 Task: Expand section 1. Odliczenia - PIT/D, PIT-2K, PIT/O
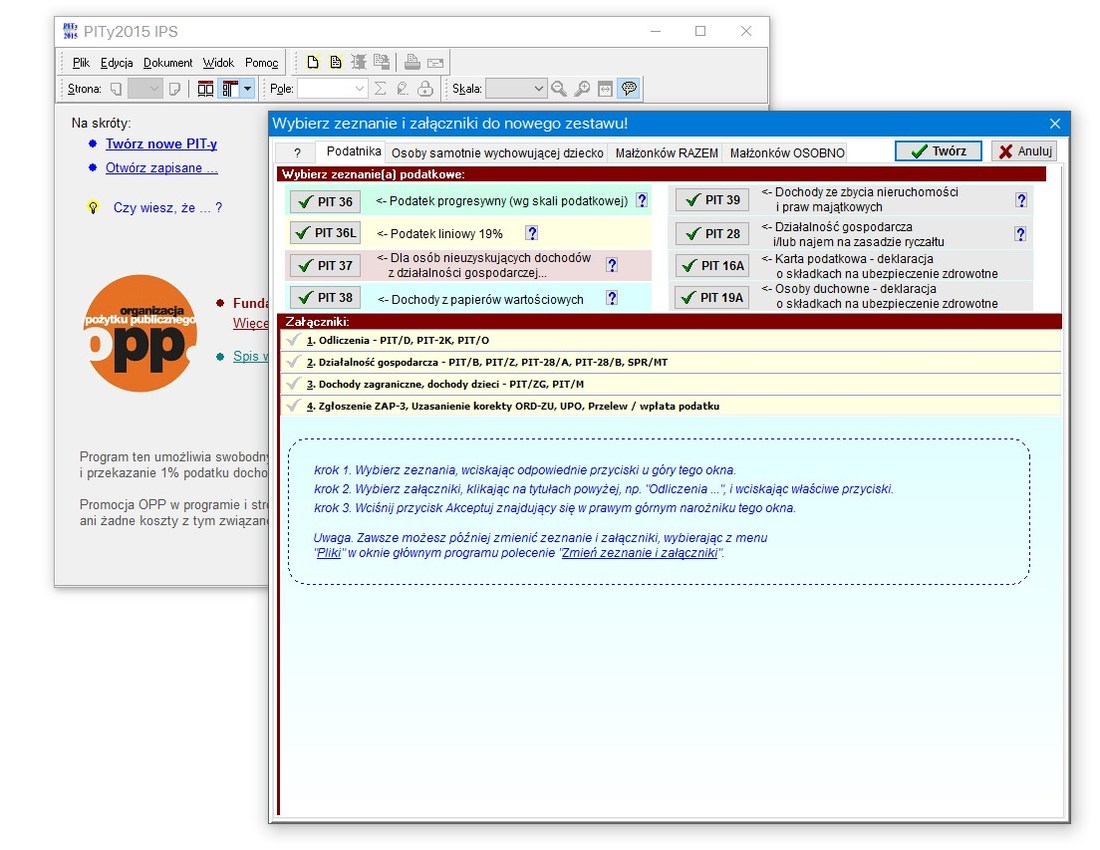671,341
